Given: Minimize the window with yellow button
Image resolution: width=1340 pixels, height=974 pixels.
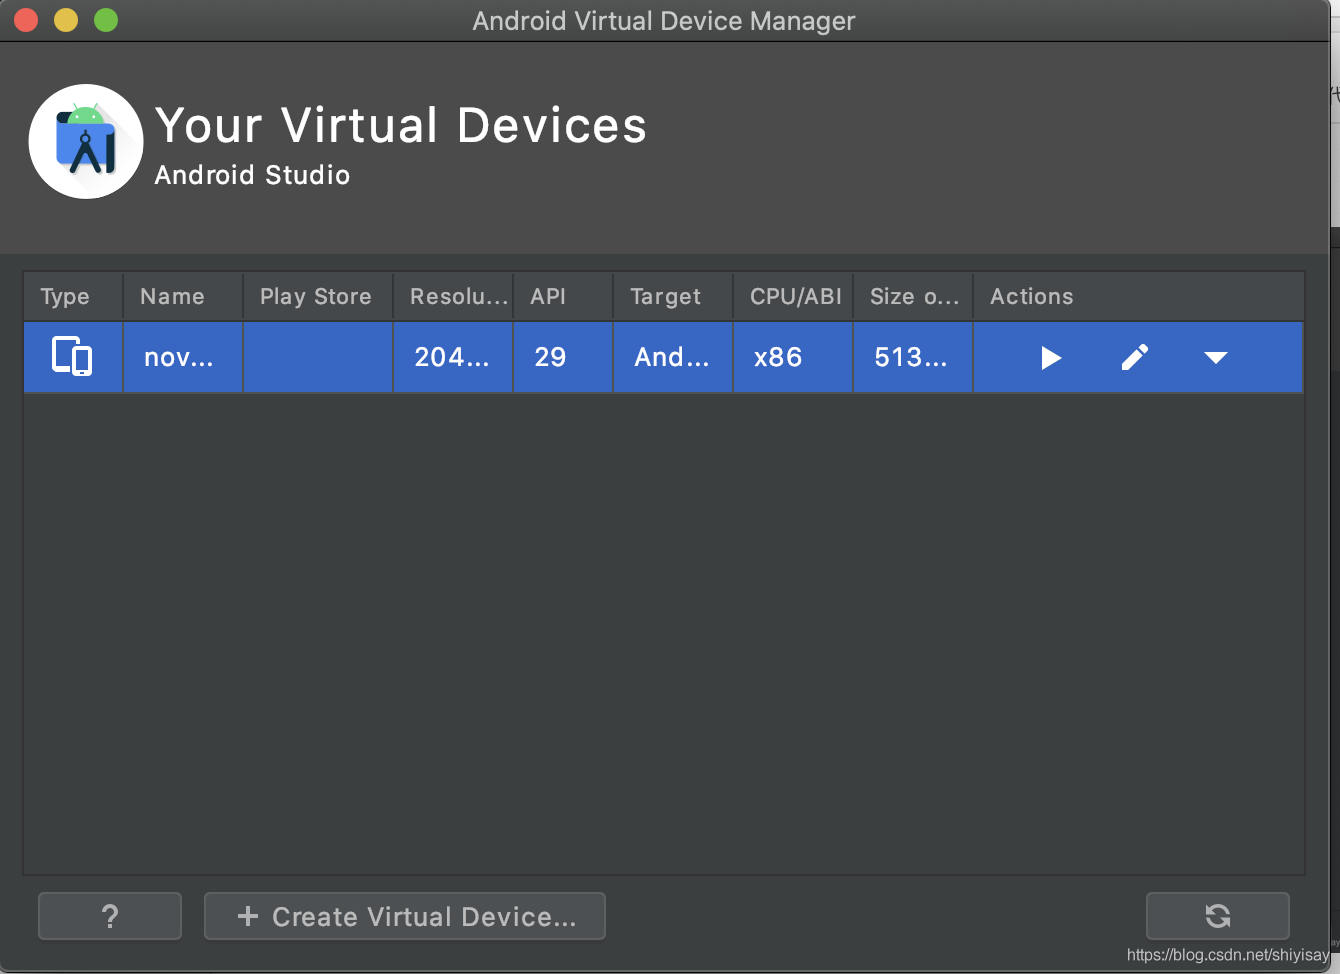Looking at the screenshot, I should click(66, 20).
